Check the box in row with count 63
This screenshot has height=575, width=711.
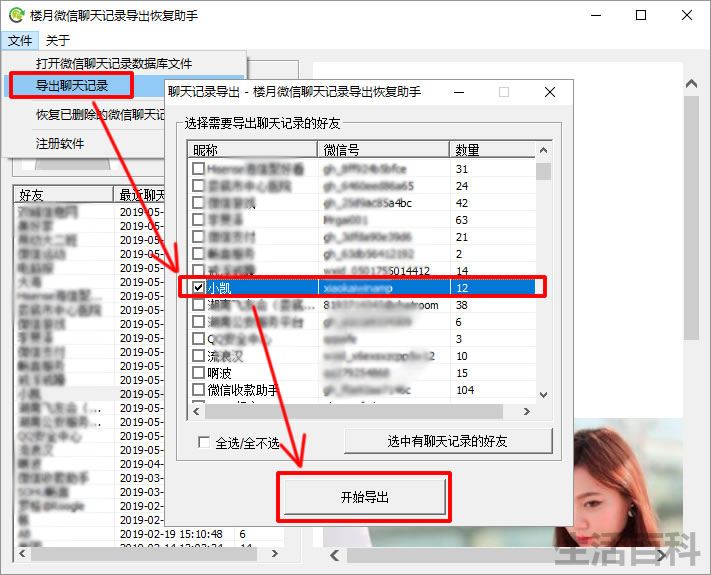(x=198, y=219)
